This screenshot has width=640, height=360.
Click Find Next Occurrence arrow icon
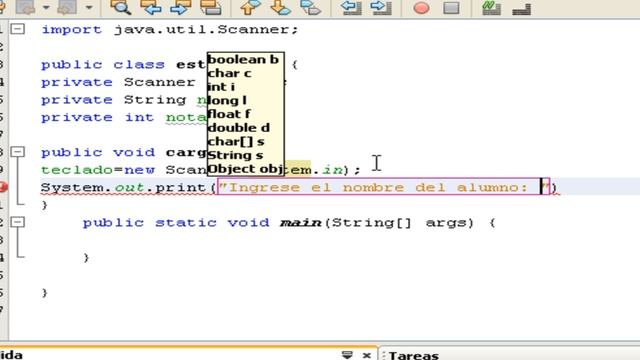pos(180,7)
